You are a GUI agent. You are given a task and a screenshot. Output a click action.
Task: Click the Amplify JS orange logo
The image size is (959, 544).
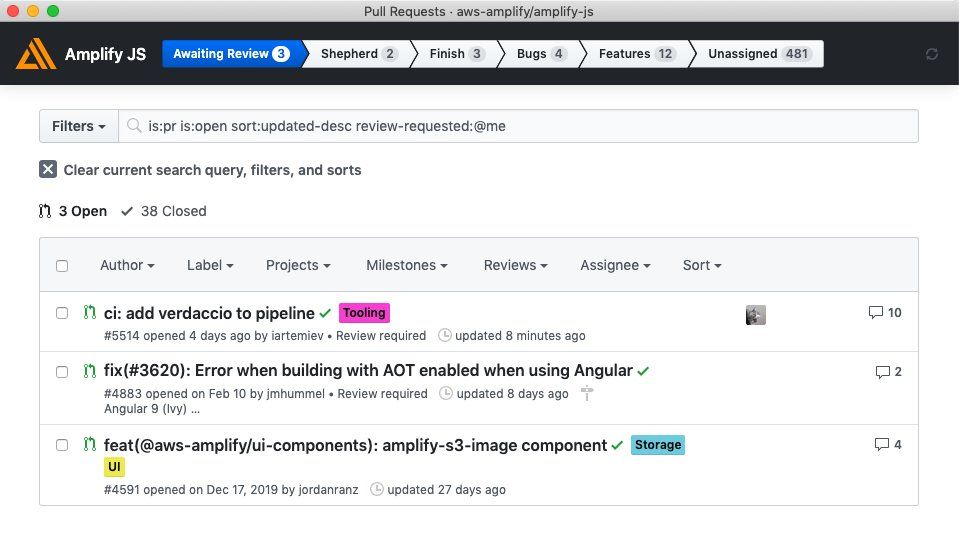(35, 54)
